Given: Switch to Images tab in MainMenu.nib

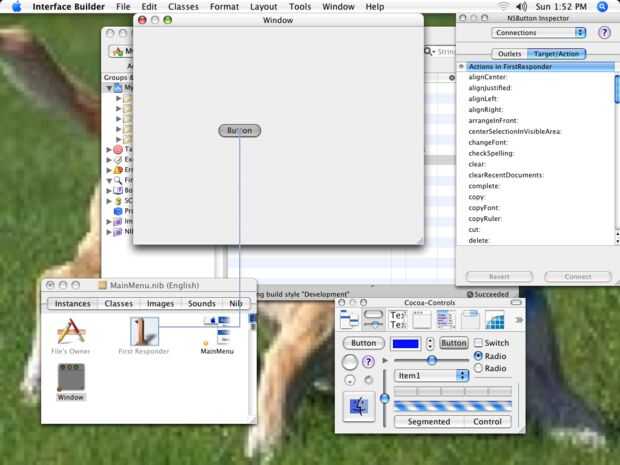Looking at the screenshot, I should click(x=160, y=303).
